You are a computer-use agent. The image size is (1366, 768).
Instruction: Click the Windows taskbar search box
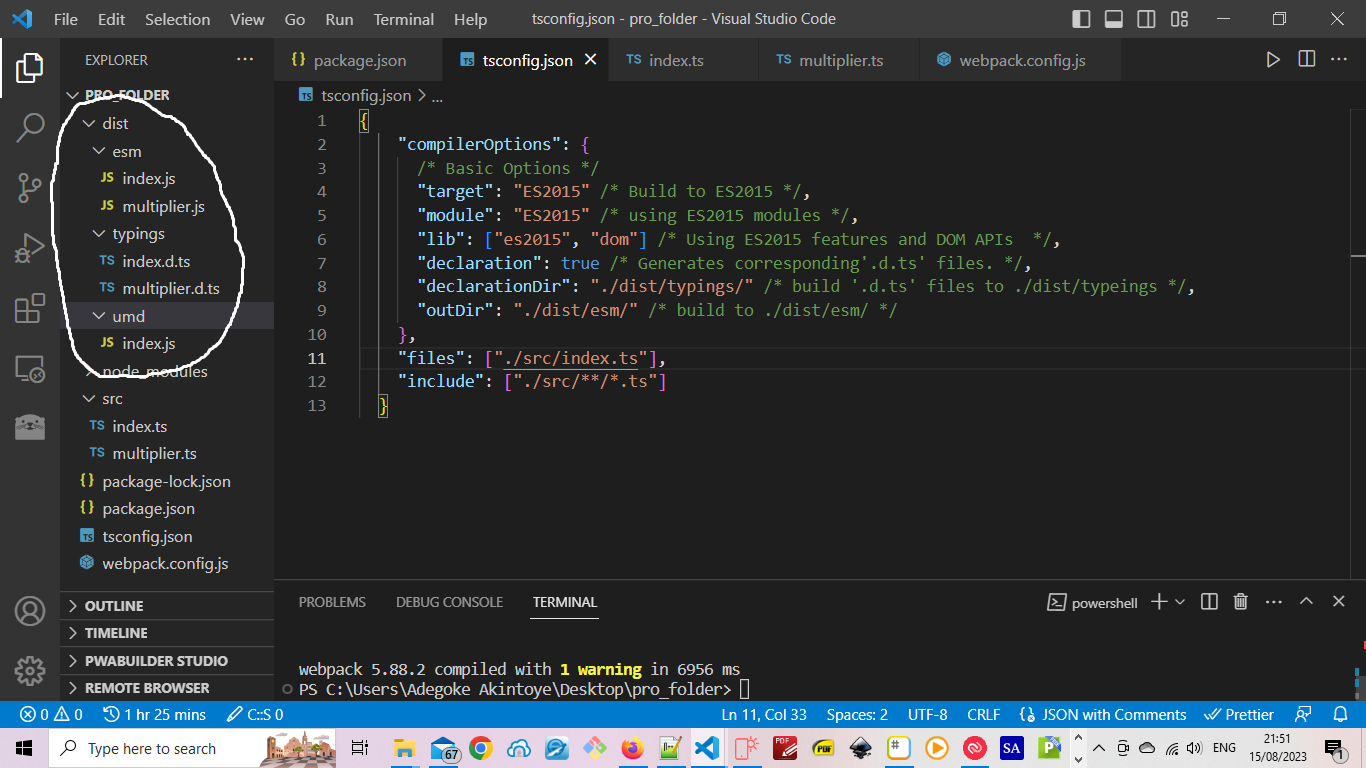click(152, 749)
